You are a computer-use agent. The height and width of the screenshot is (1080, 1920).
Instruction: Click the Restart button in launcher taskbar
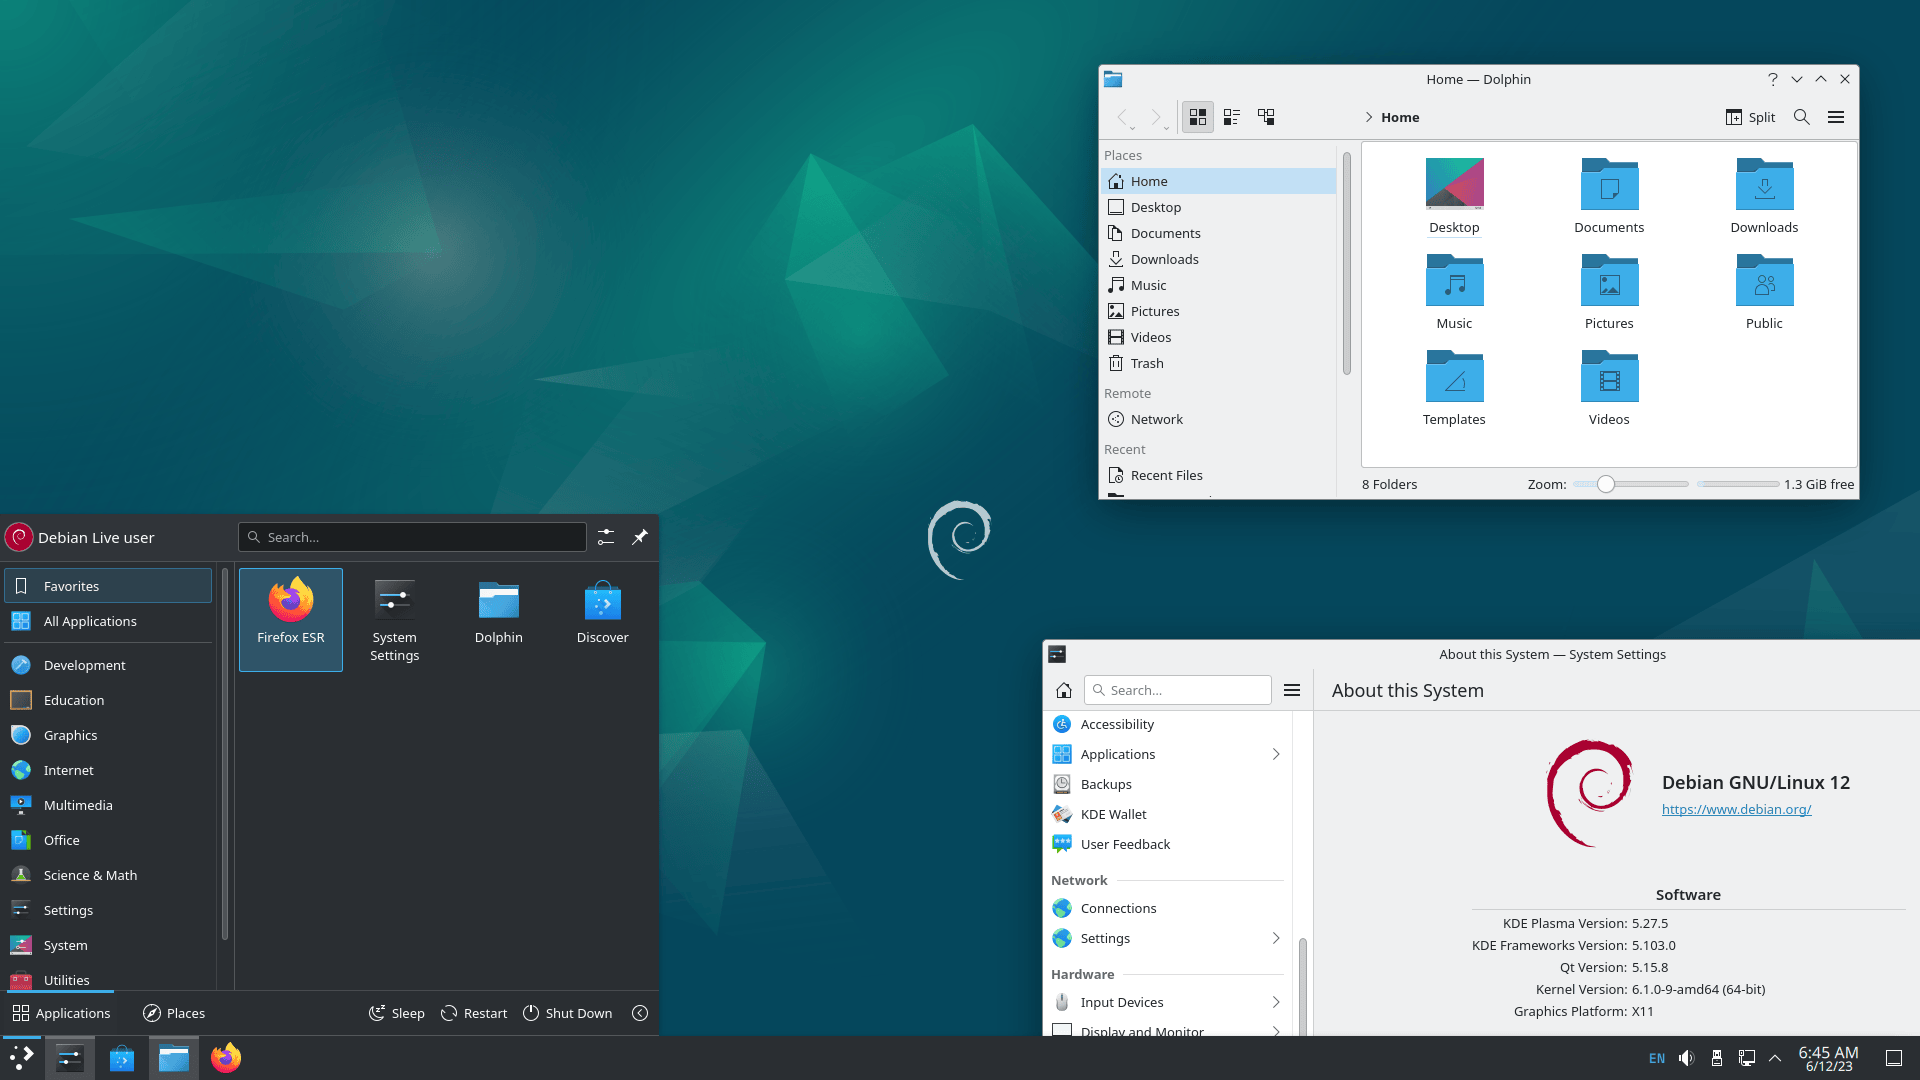[473, 1013]
